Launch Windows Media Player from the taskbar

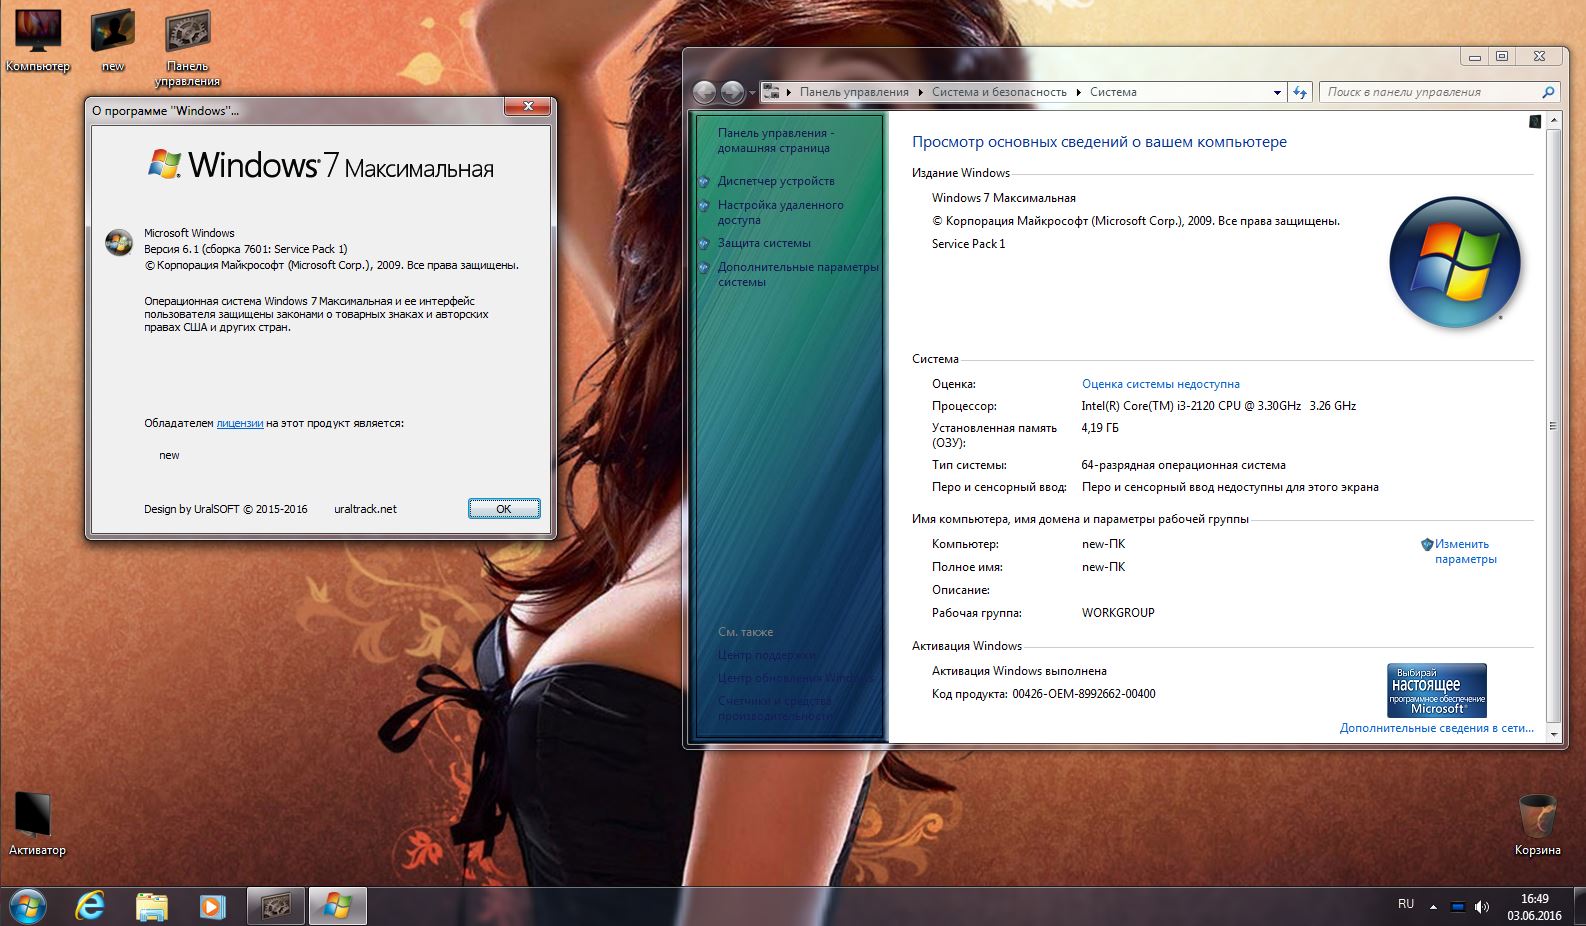pyautogui.click(x=212, y=906)
